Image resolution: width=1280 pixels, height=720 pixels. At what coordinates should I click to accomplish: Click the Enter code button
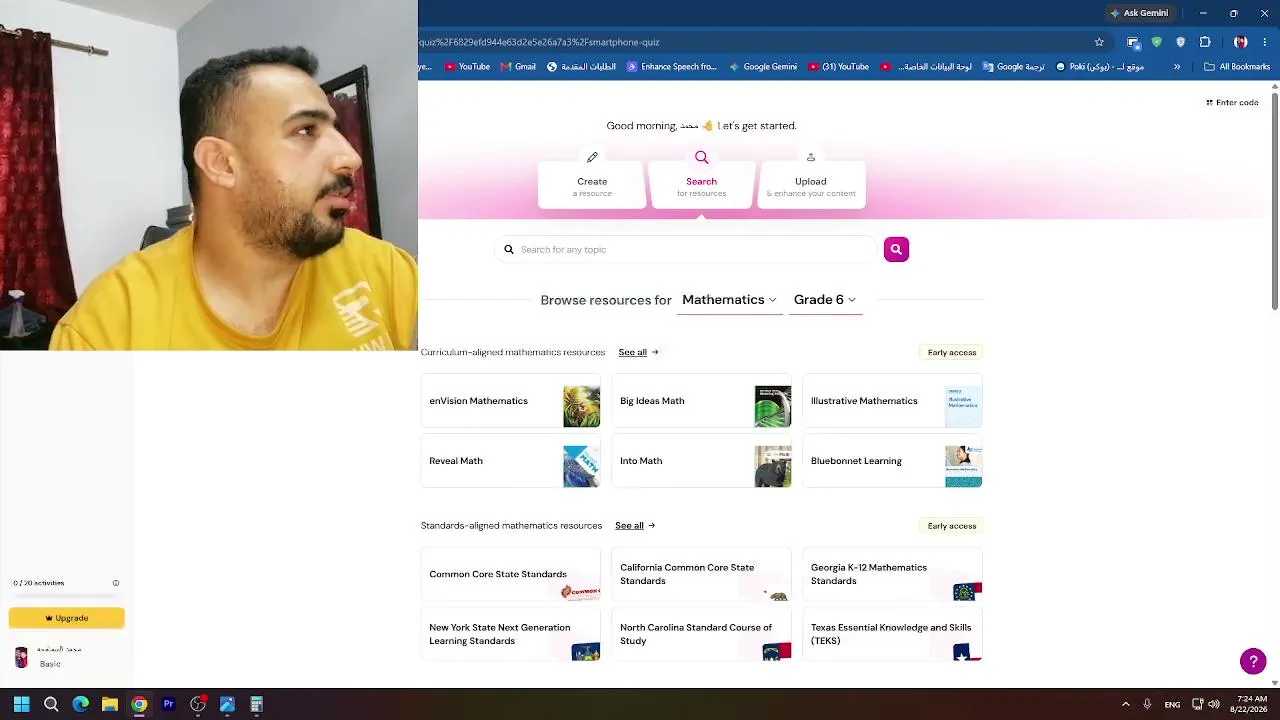(1232, 102)
